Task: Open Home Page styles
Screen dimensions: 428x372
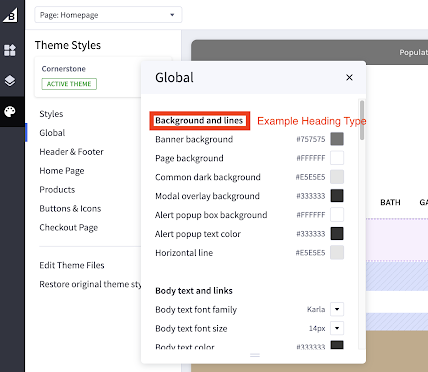Action: point(62,171)
